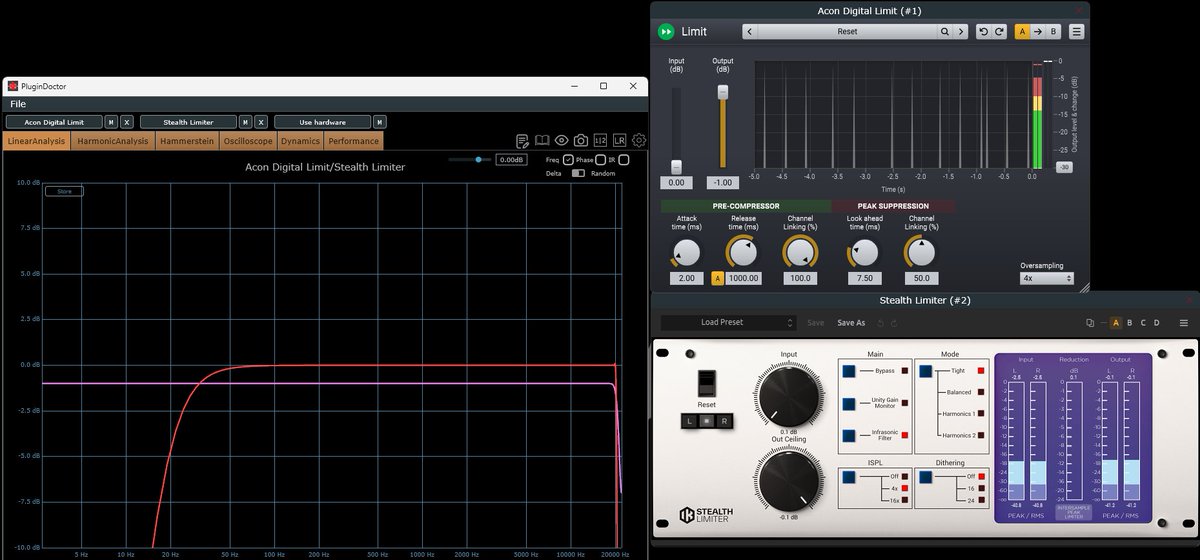The image size is (1200, 560).
Task: Take a snapshot with the camera icon
Action: pyautogui.click(x=580, y=141)
